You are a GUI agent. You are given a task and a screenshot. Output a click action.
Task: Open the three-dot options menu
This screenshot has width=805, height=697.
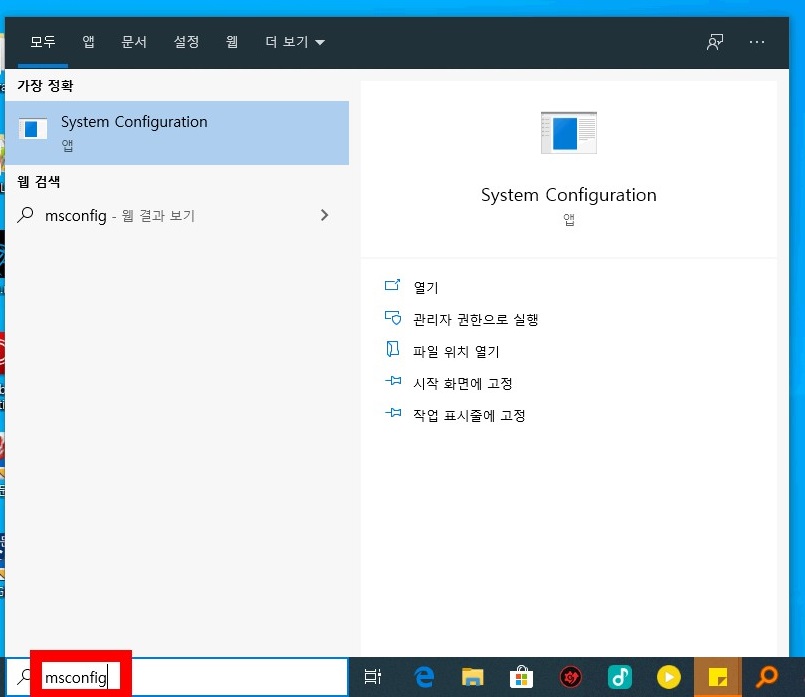click(757, 42)
